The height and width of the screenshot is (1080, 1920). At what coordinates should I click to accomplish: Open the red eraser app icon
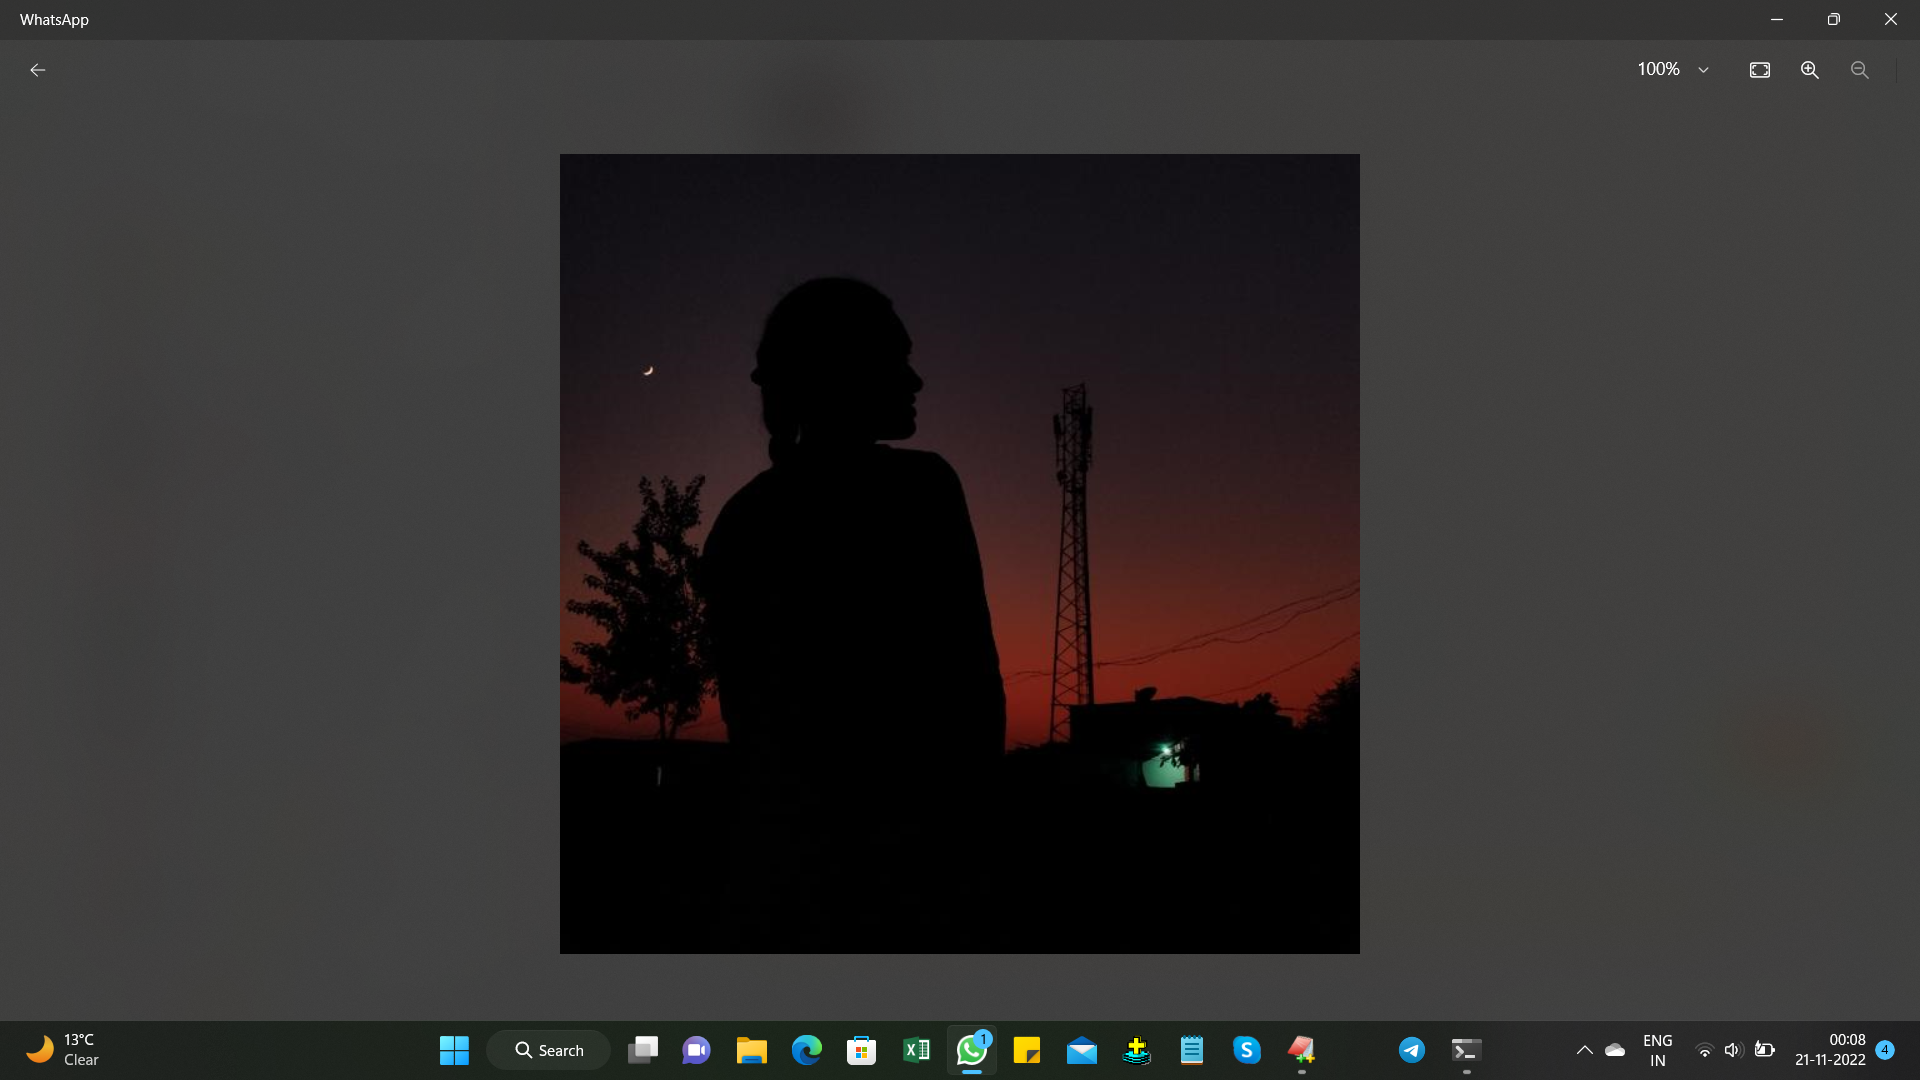1302,1050
